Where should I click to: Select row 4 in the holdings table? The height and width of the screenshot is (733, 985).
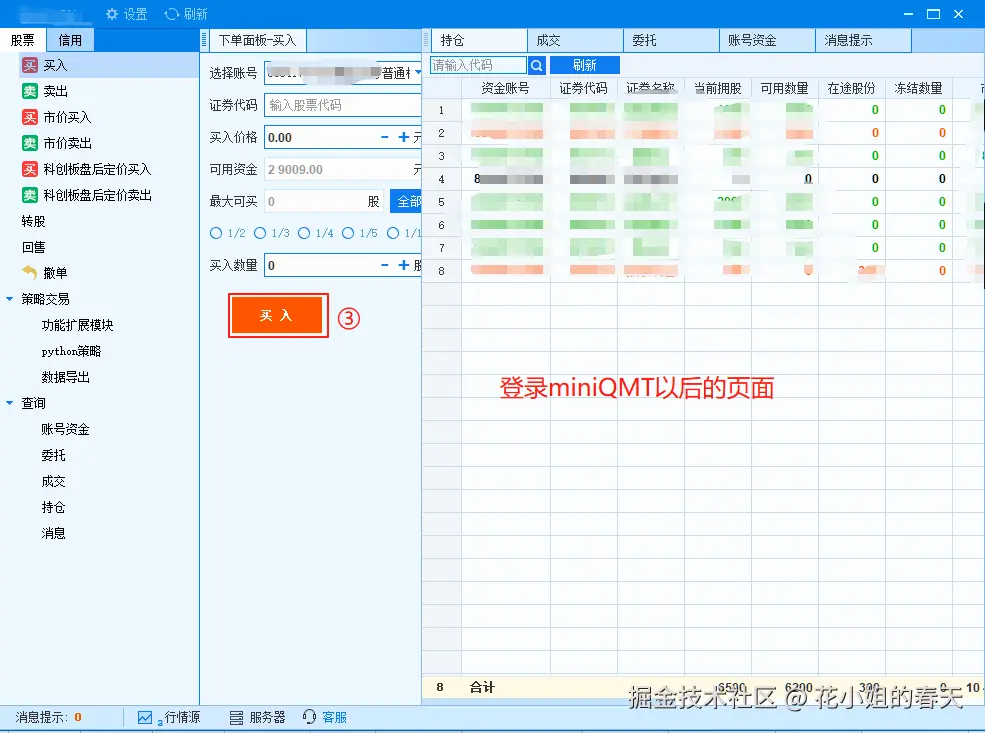pos(703,179)
